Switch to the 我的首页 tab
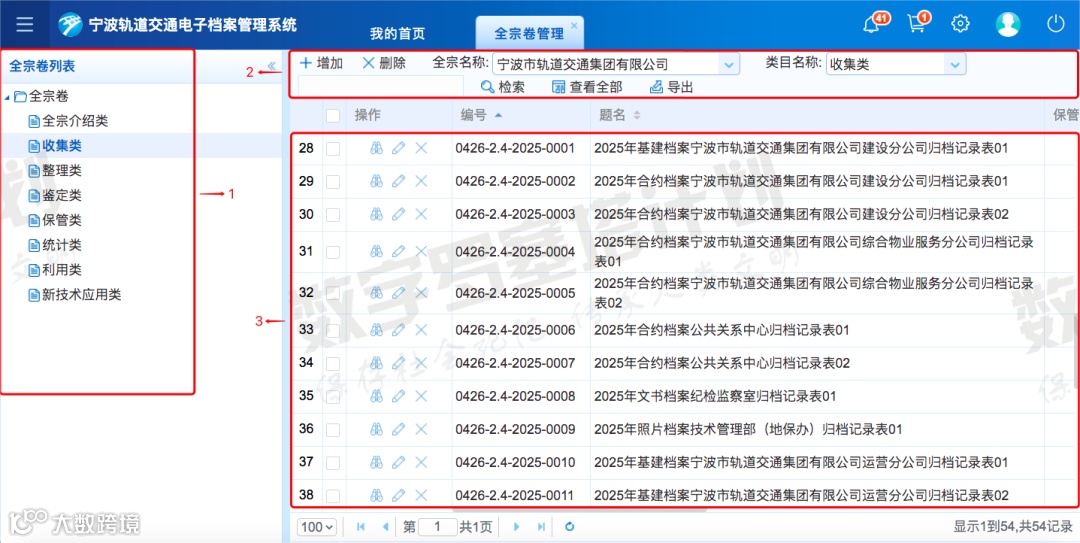Image resolution: width=1080 pixels, height=543 pixels. tap(397, 33)
